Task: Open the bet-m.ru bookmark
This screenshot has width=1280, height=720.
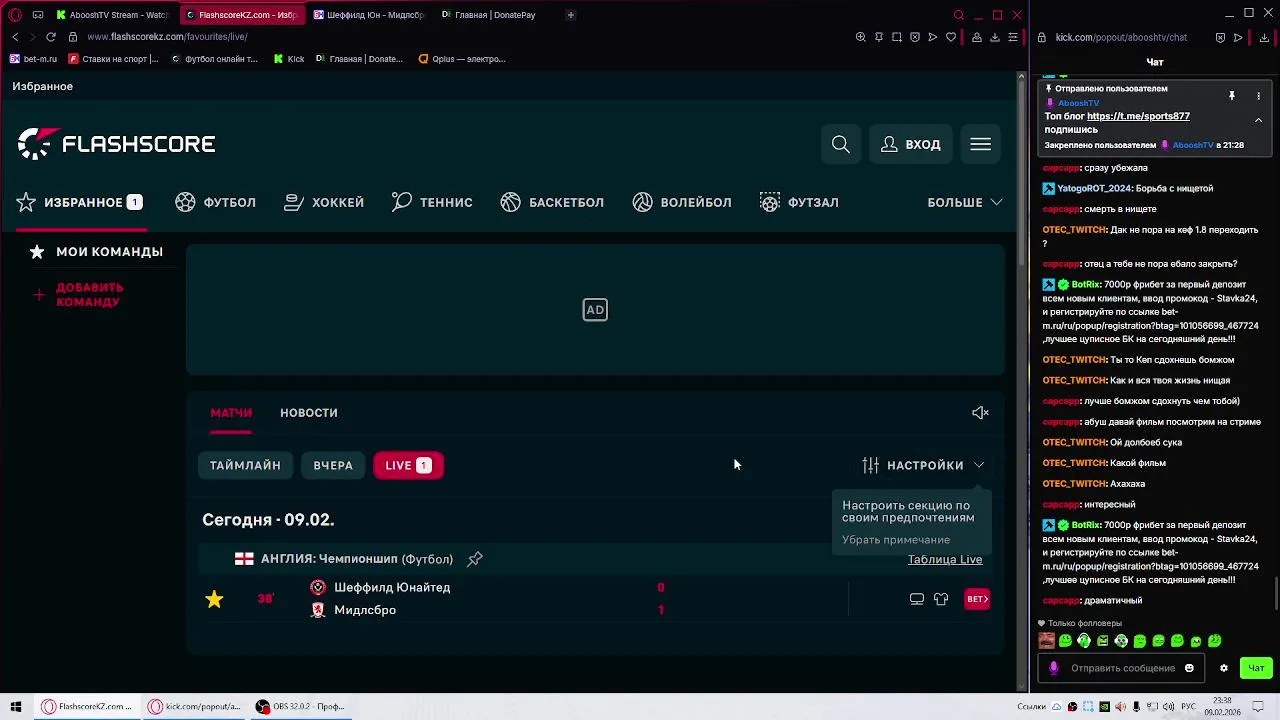Action: [33, 59]
